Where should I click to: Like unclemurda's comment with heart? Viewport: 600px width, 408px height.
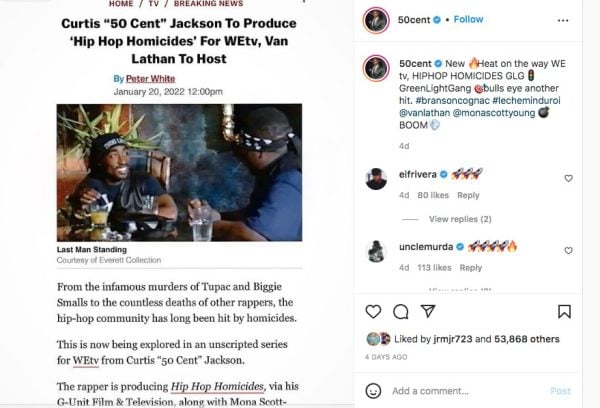click(x=569, y=251)
